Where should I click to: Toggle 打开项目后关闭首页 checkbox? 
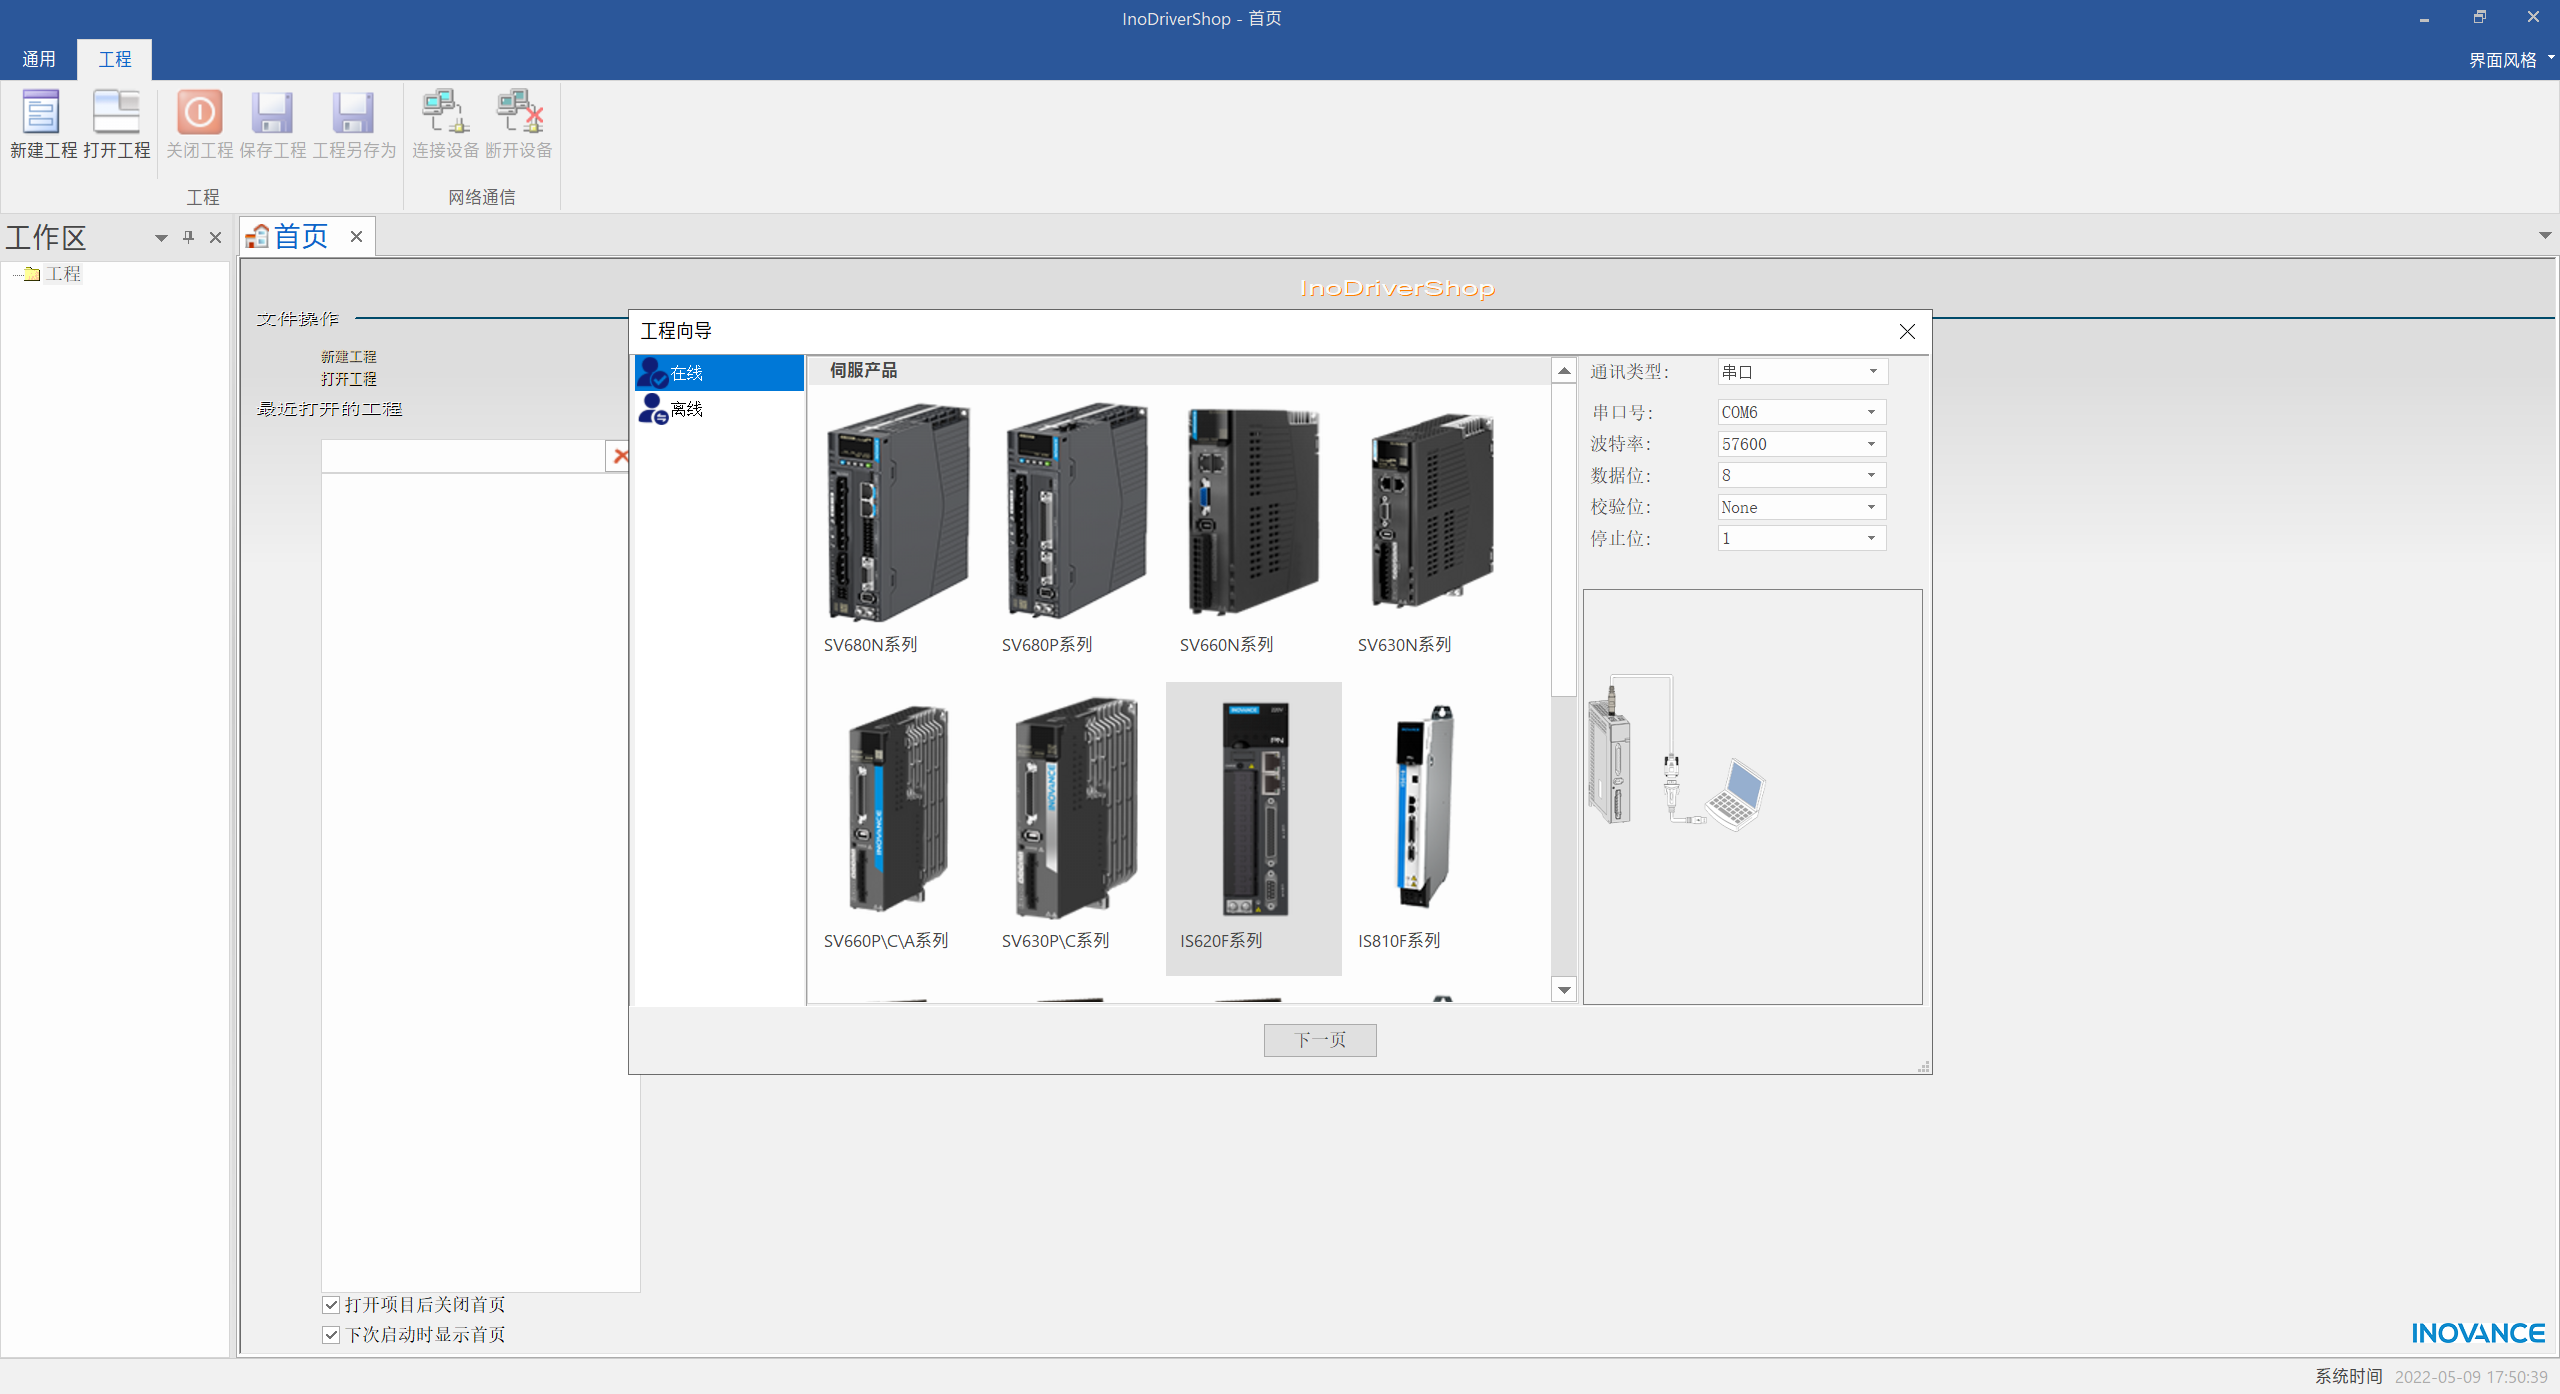(x=331, y=1305)
